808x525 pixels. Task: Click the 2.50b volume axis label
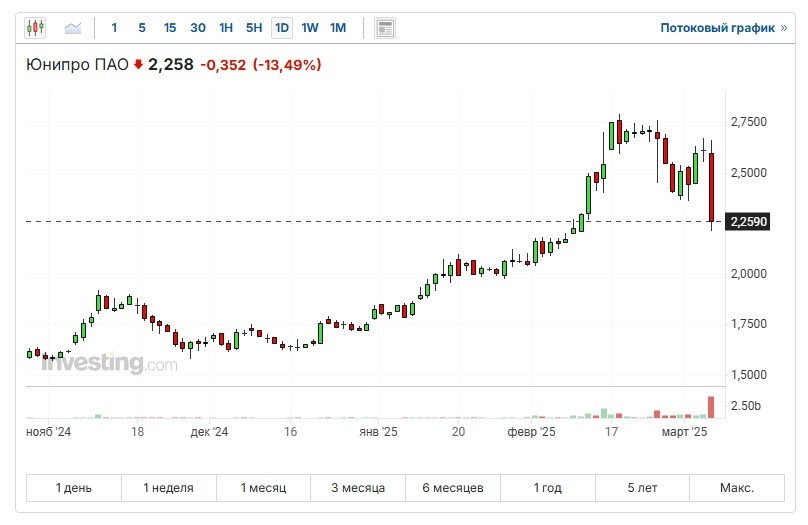point(746,406)
